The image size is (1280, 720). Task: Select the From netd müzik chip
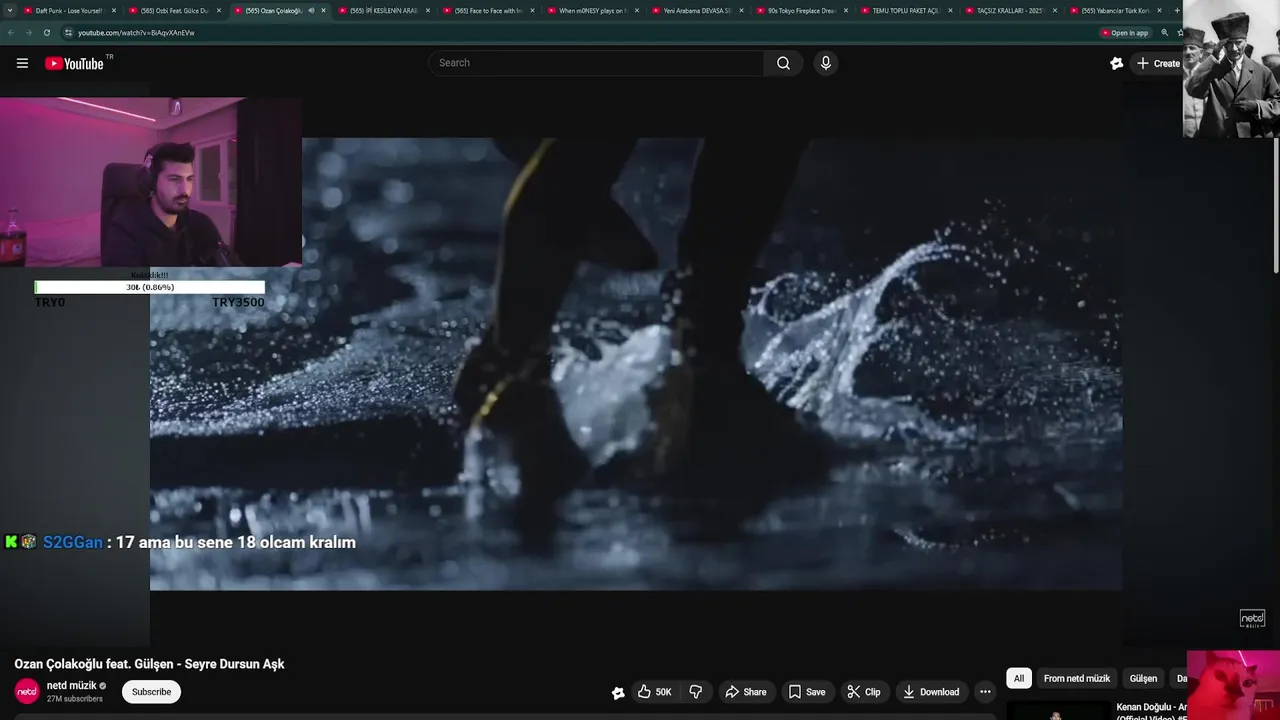coord(1077,678)
